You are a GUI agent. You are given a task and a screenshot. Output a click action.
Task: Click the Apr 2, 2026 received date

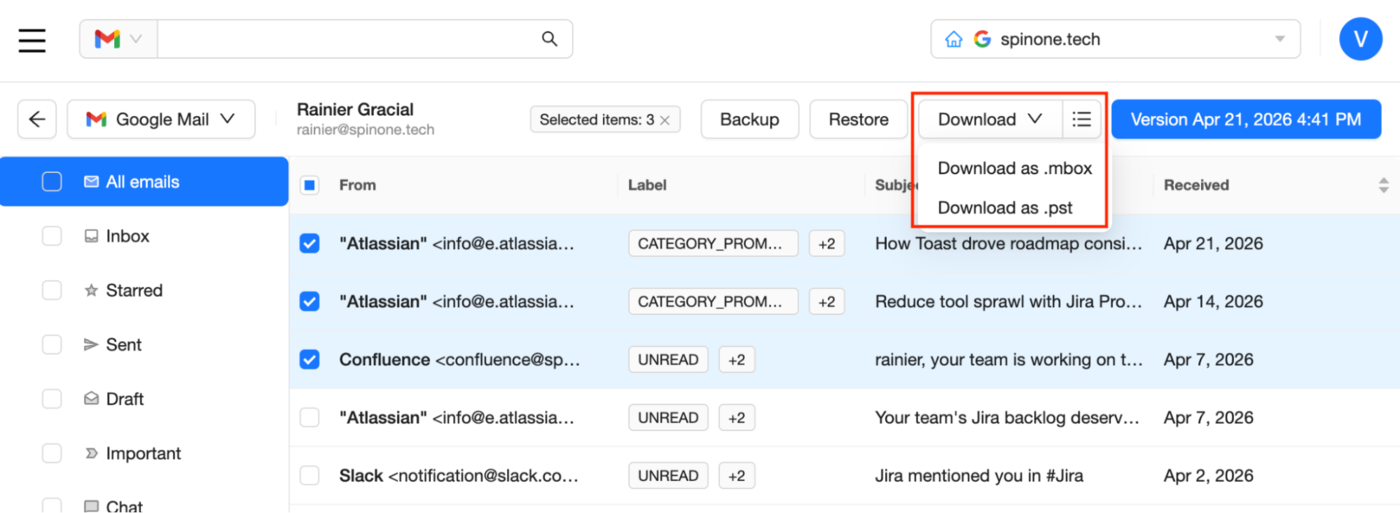click(1208, 475)
